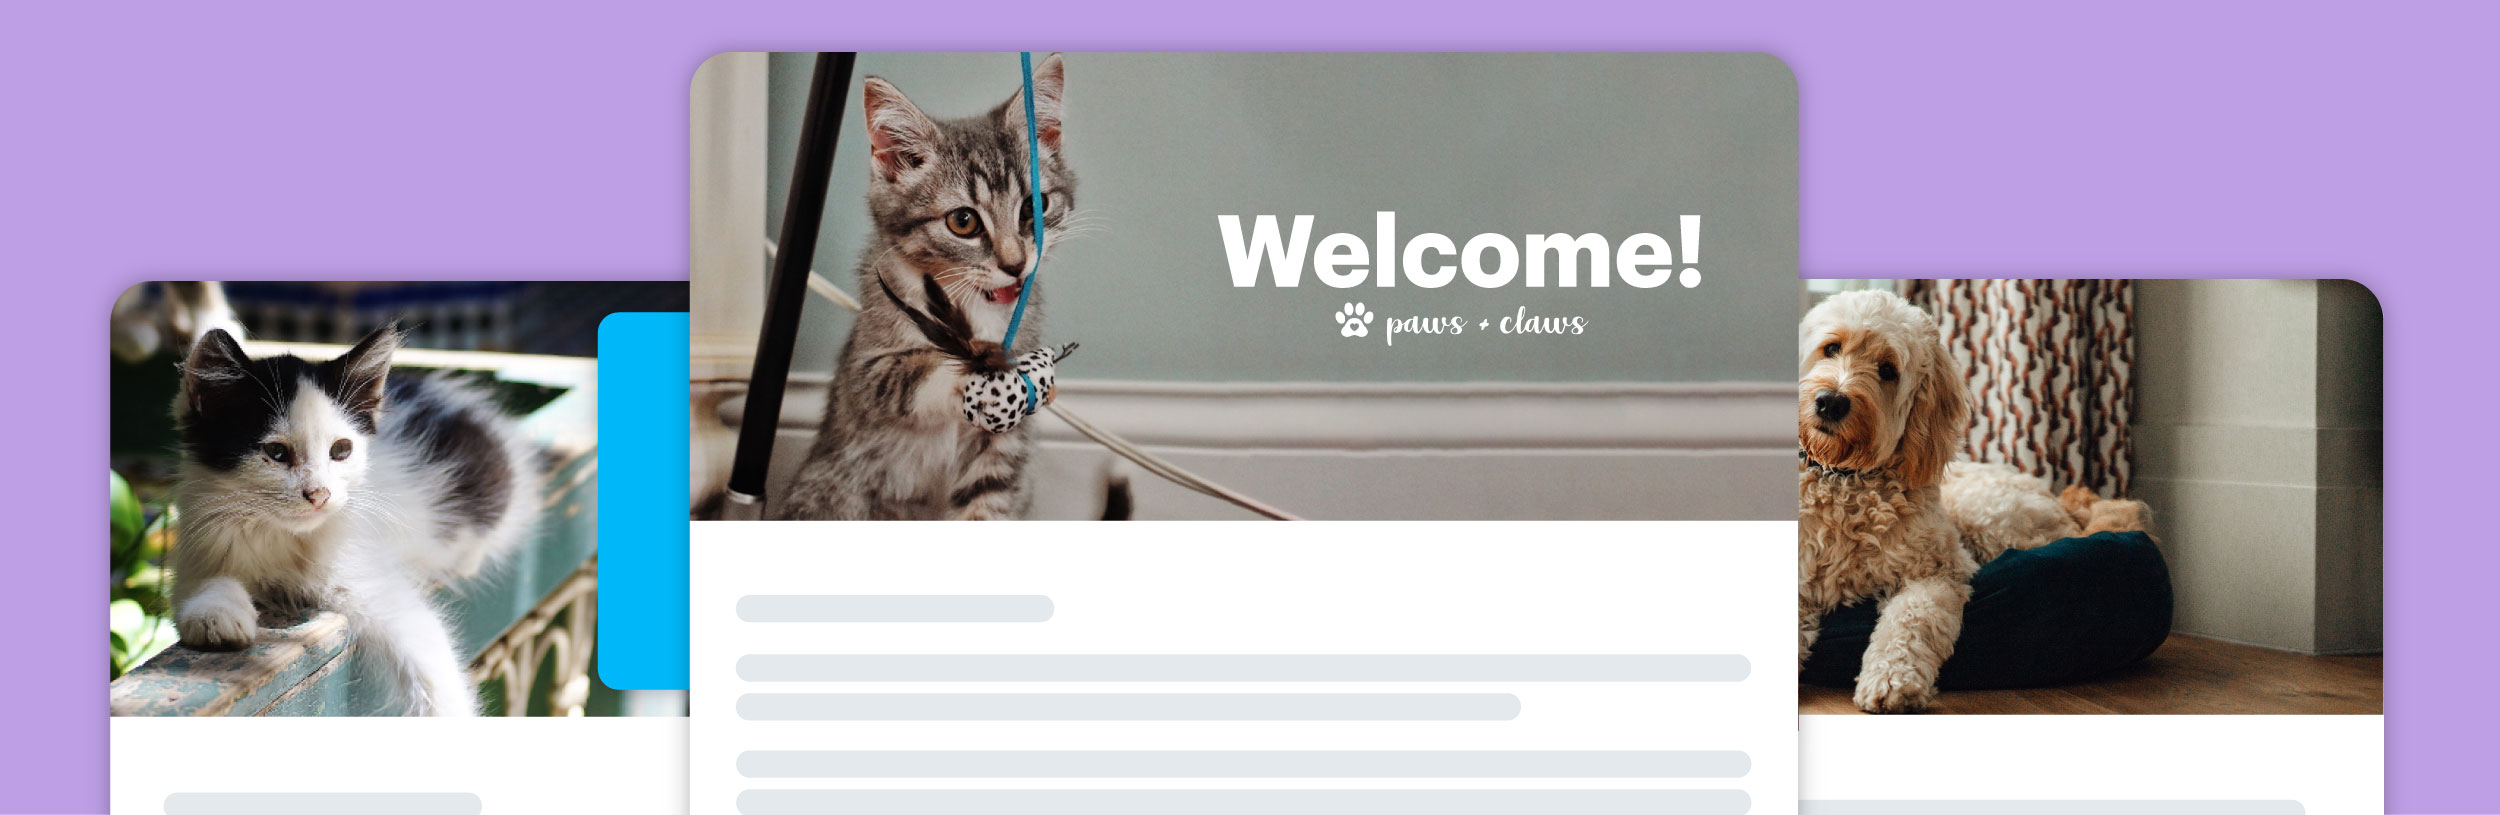Click the white paw print icon
This screenshot has width=2500, height=815.
pyautogui.click(x=1354, y=320)
